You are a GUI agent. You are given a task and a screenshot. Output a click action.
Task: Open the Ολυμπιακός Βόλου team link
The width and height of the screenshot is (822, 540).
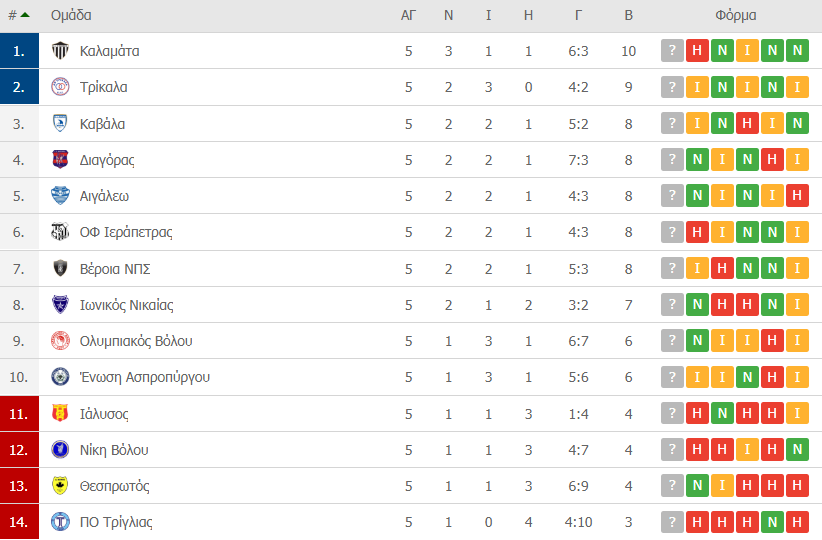[136, 341]
